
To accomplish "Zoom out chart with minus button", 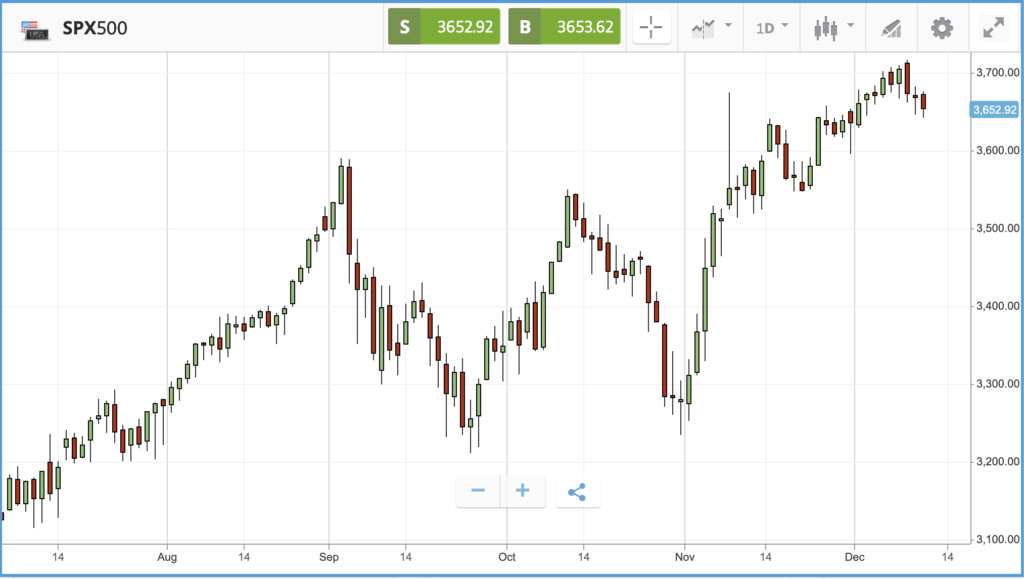I will point(478,491).
